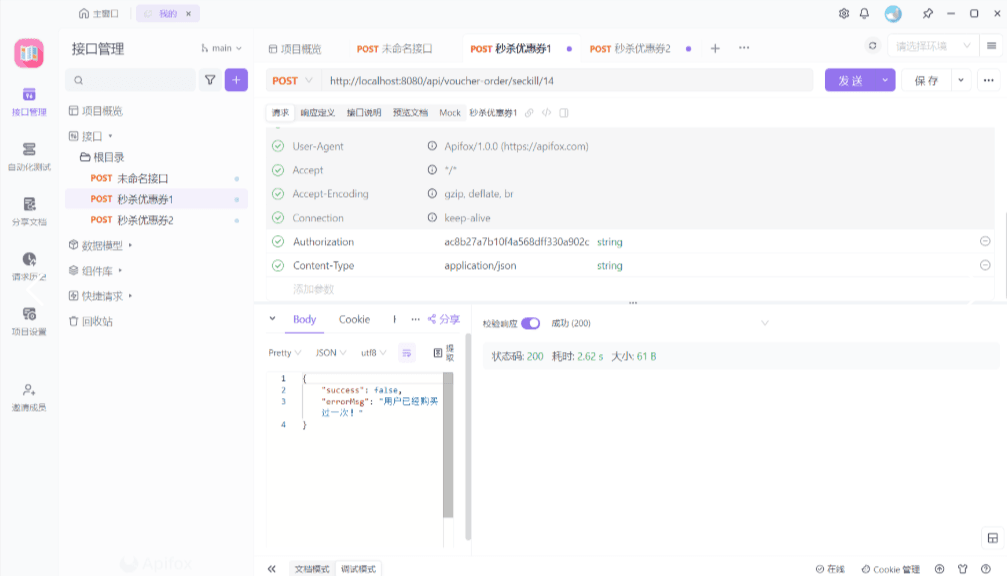Open 项目设置 in the left sidebar
Screen dimensions: 1007x576
[x=28, y=320]
